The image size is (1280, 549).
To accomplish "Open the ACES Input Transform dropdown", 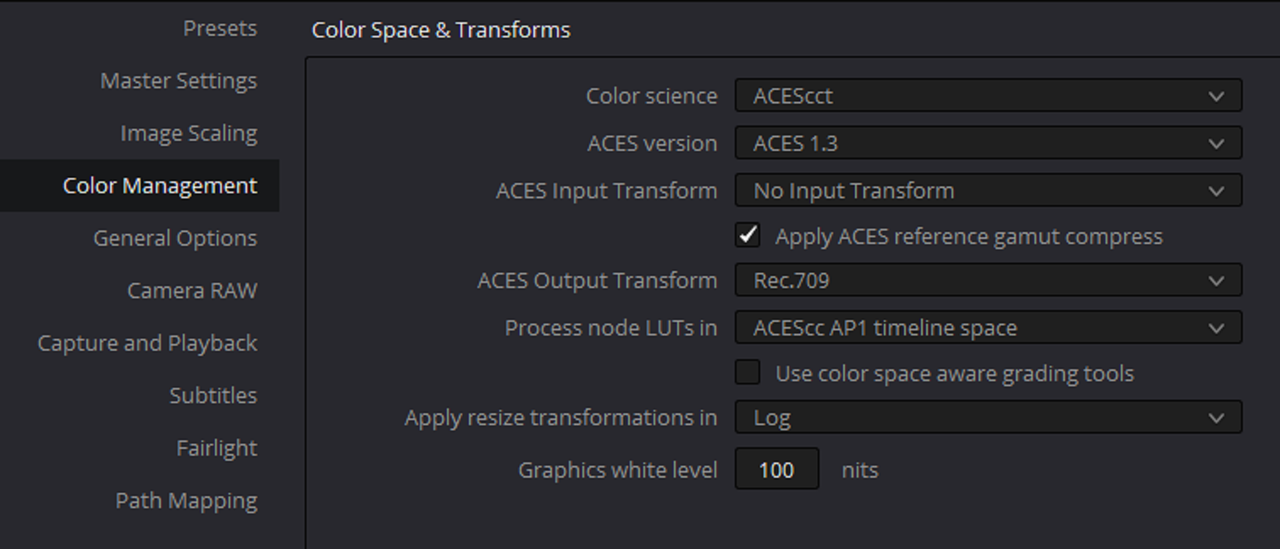I will click(988, 190).
